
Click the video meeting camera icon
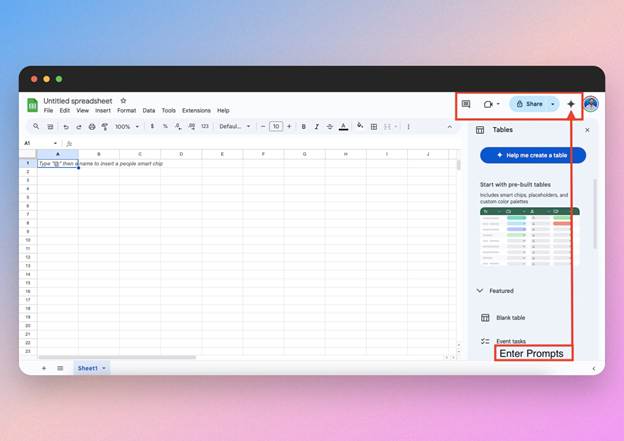489,104
